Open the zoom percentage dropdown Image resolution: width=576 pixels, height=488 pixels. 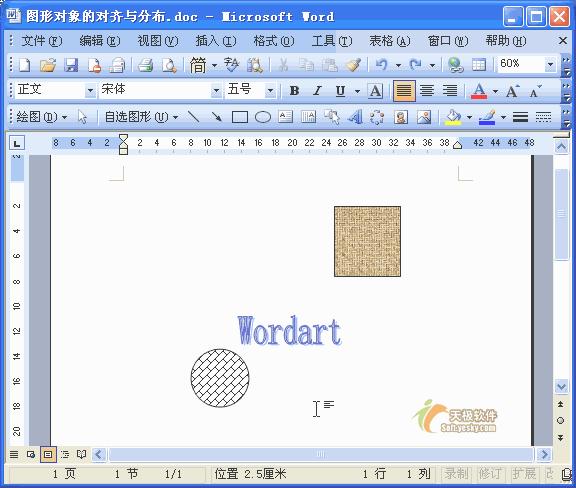[x=550, y=65]
